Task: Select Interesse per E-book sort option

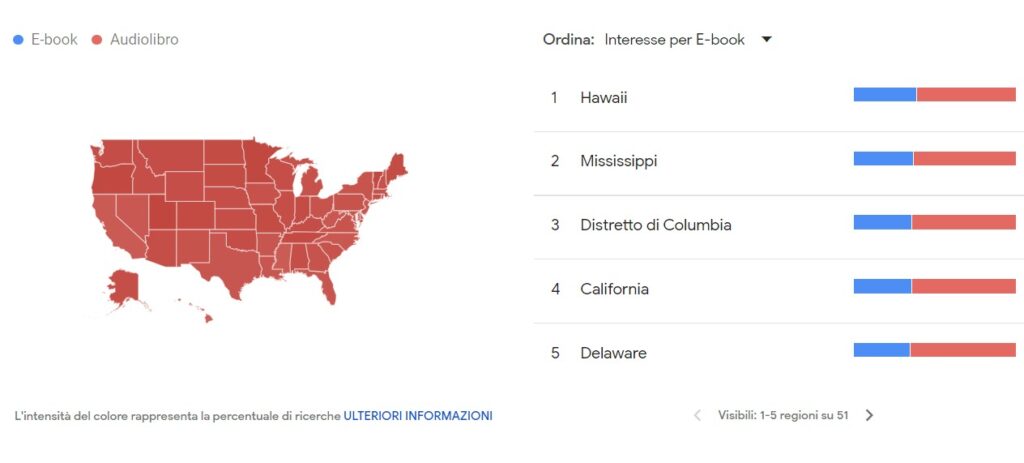Action: point(675,40)
